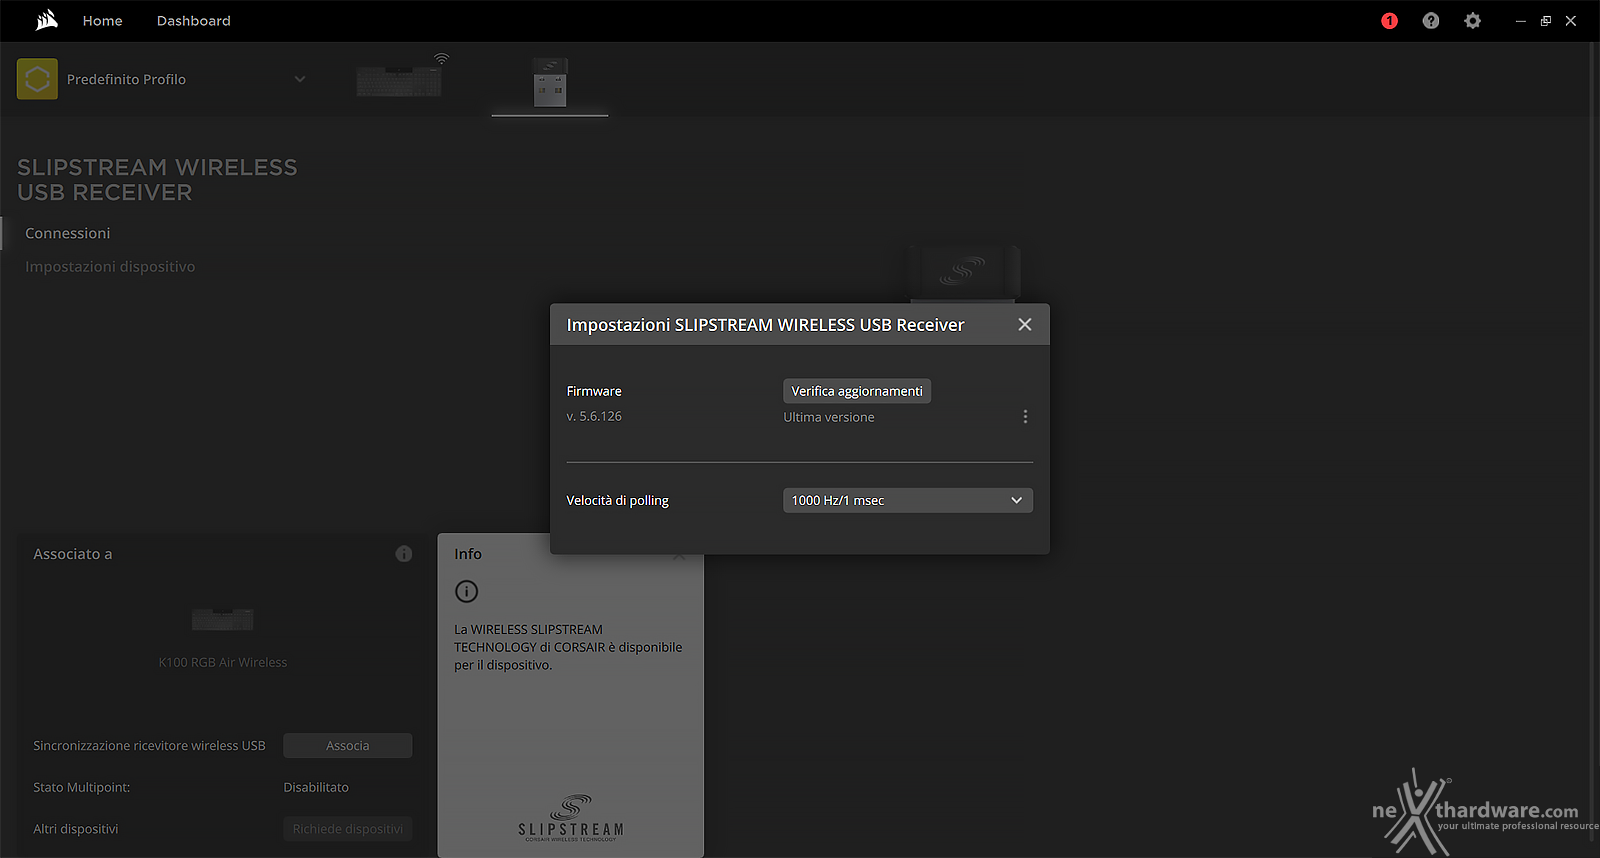The height and width of the screenshot is (858, 1600).
Task: Click the Associa button
Action: pos(348,746)
